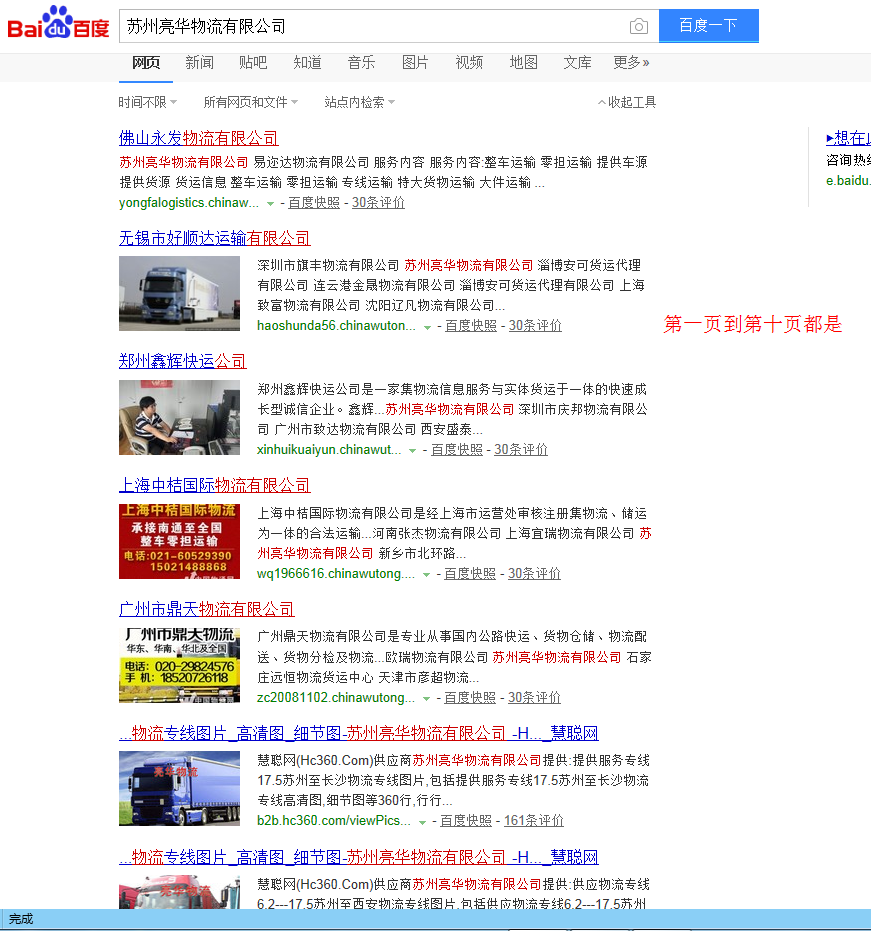Screen dimensions: 871x931
Task: Open 百度快照 for zc20081102 result
Action: [470, 698]
